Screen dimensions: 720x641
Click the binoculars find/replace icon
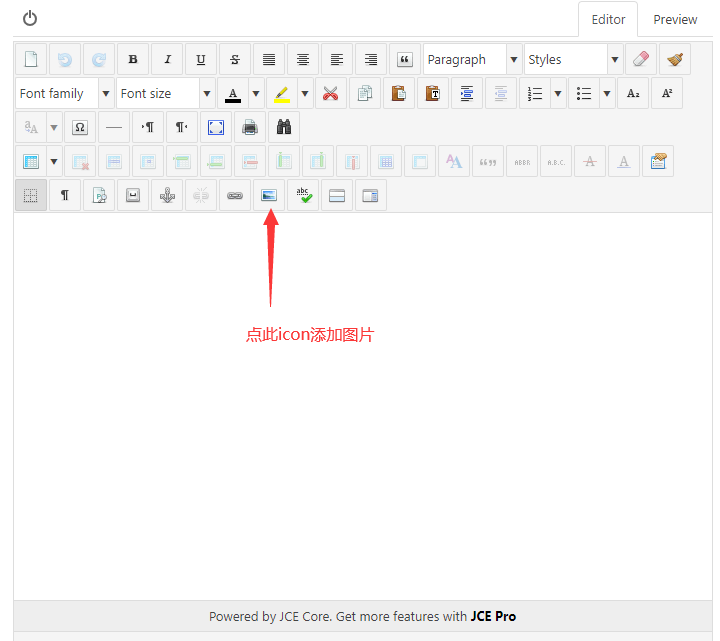click(283, 128)
